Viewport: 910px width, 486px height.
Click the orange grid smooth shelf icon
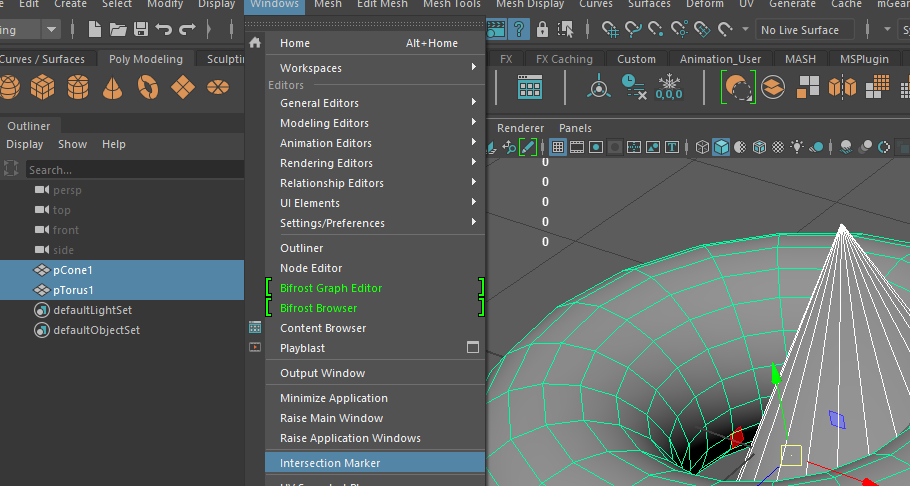click(877, 87)
